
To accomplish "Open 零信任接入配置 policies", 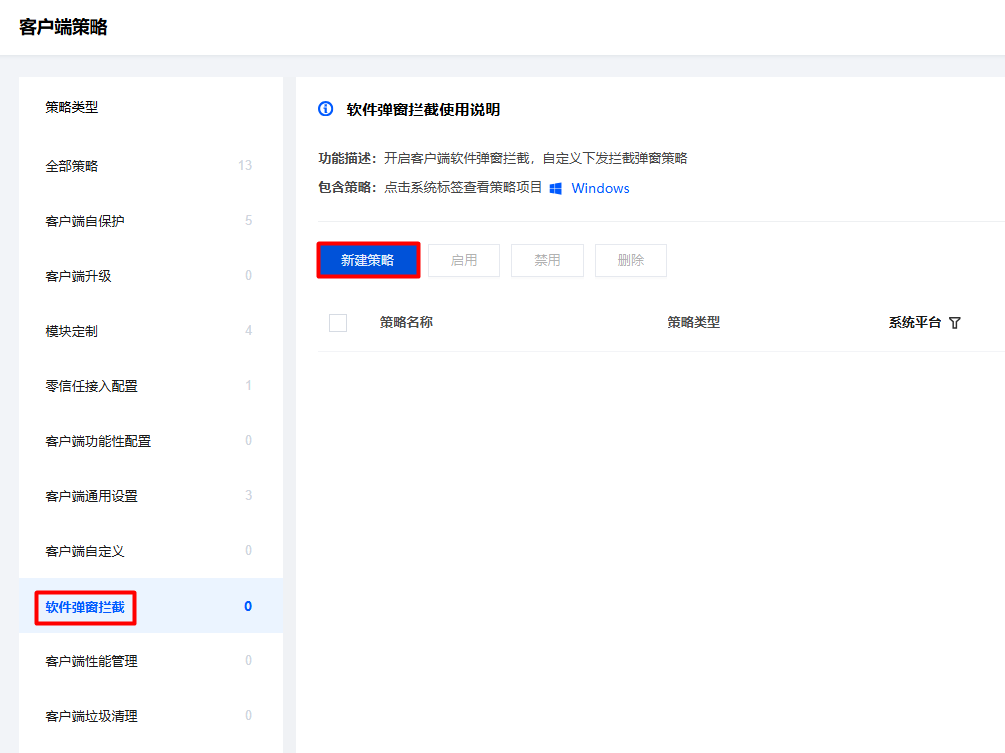I will (x=151, y=386).
